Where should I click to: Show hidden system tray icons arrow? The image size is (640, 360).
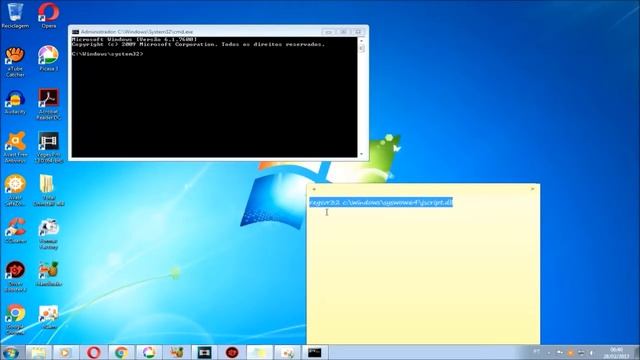point(549,353)
